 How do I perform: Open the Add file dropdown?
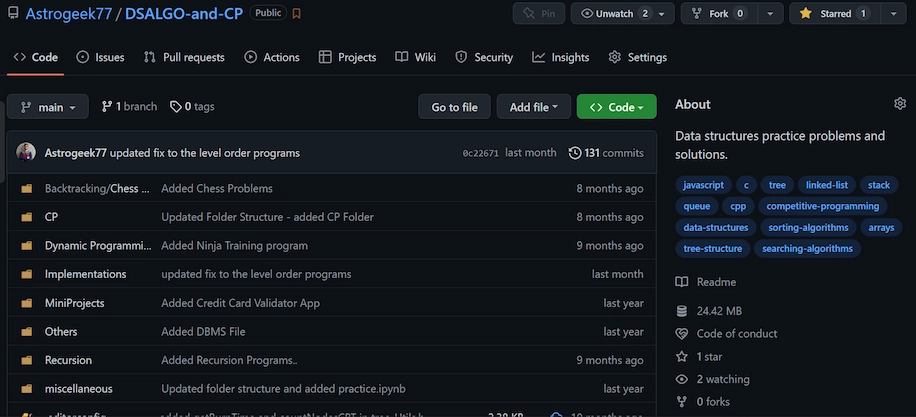(x=533, y=107)
